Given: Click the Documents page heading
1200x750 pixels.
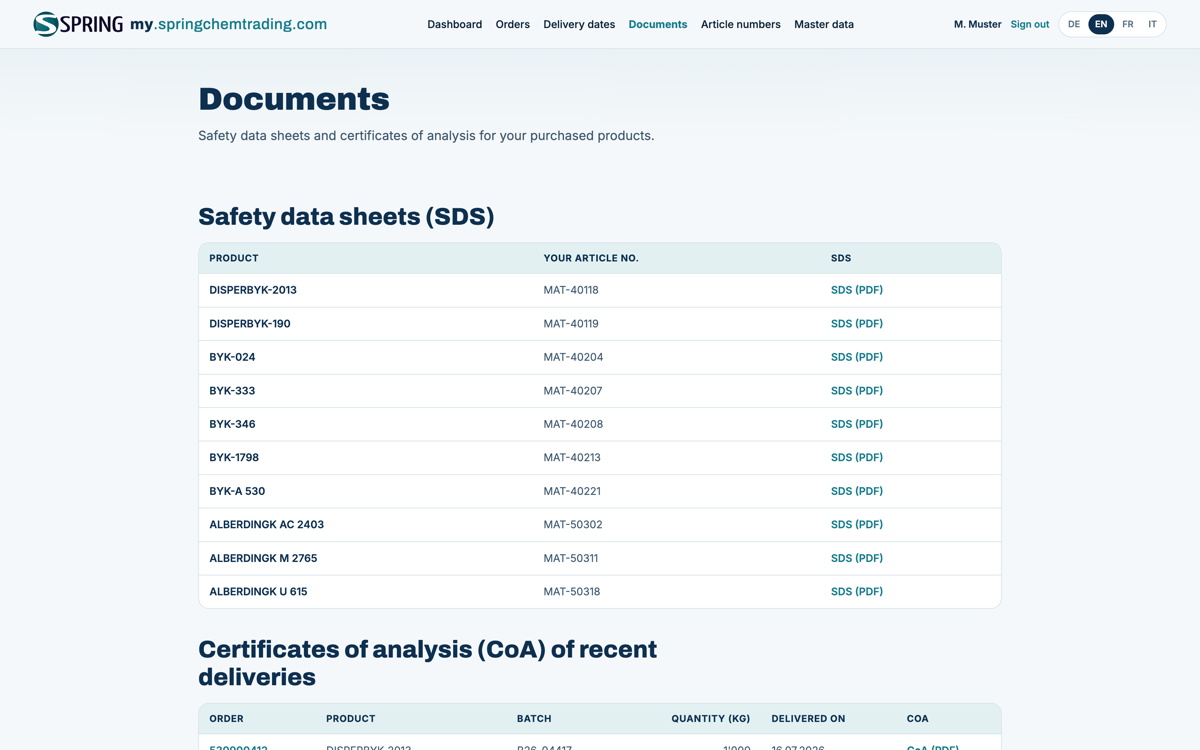Looking at the screenshot, I should click(294, 99).
